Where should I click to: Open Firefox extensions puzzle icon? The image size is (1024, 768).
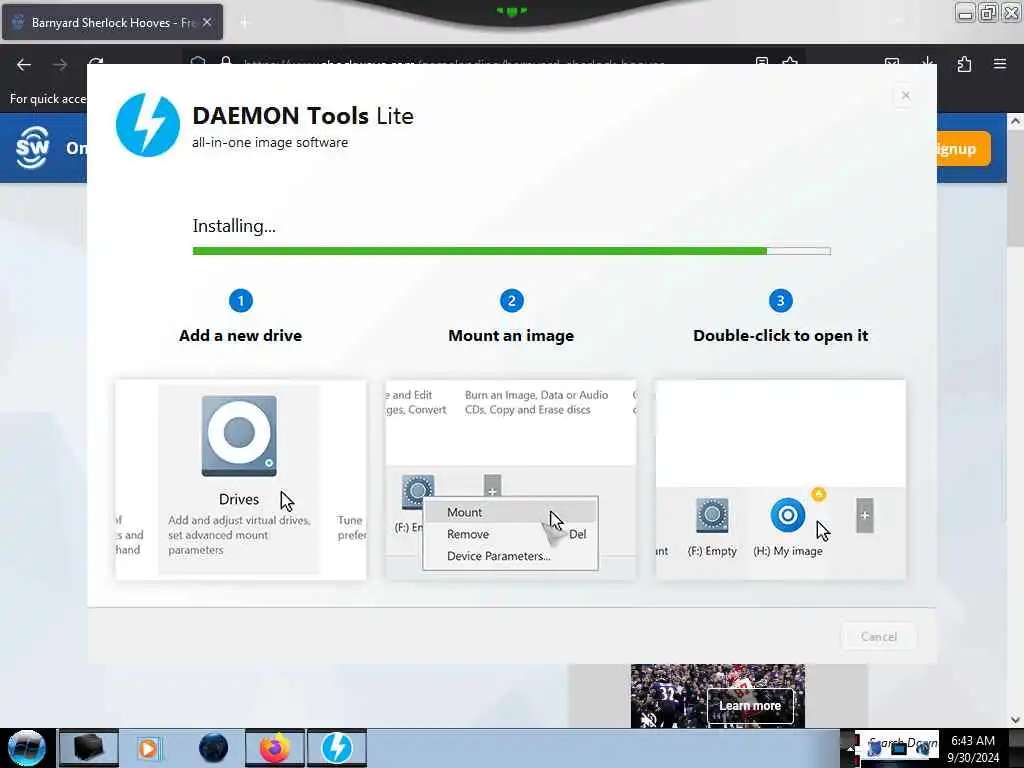(964, 64)
